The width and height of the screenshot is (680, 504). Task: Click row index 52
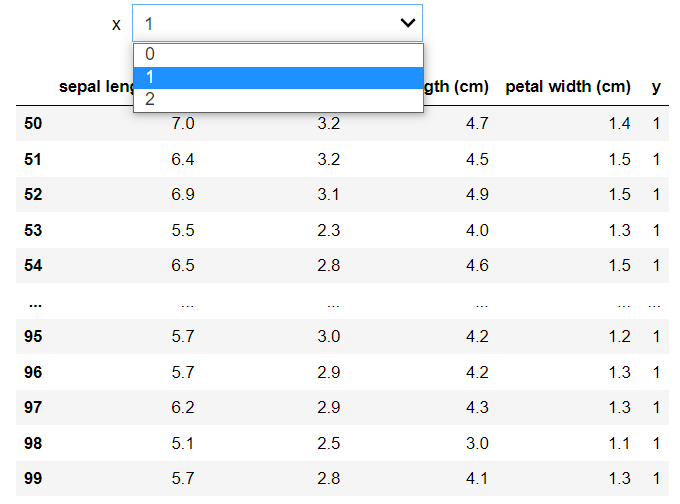[x=33, y=194]
